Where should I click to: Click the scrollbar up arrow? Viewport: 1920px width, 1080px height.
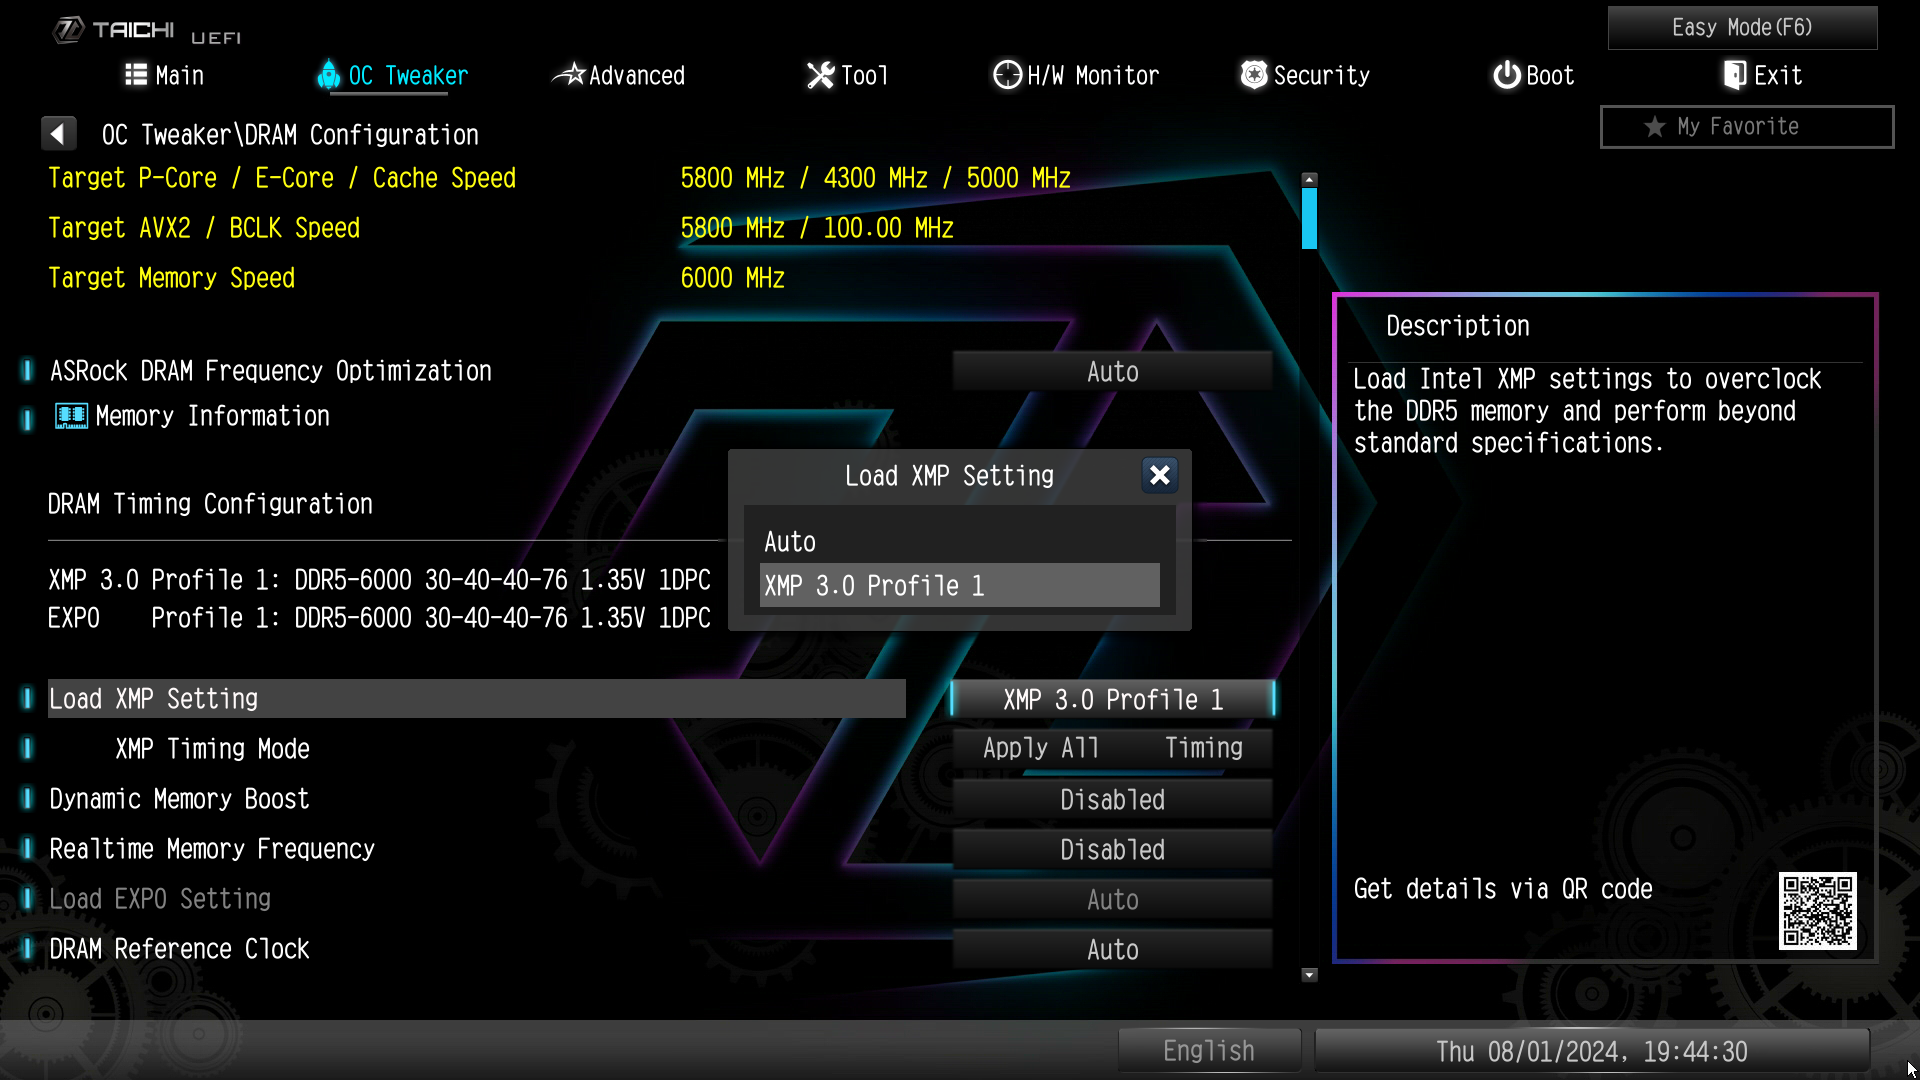[x=1309, y=180]
